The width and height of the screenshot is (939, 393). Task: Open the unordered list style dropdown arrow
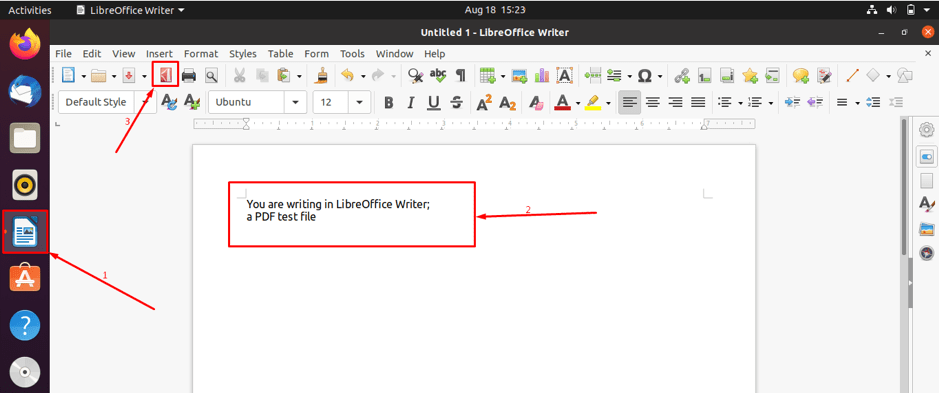[740, 103]
